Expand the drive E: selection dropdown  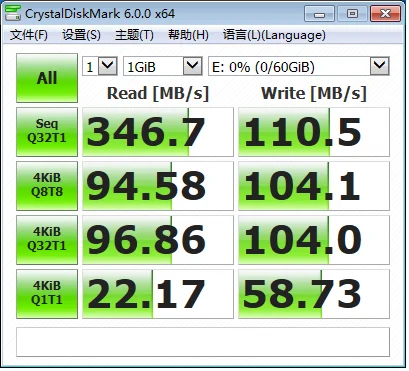[x=299, y=66]
